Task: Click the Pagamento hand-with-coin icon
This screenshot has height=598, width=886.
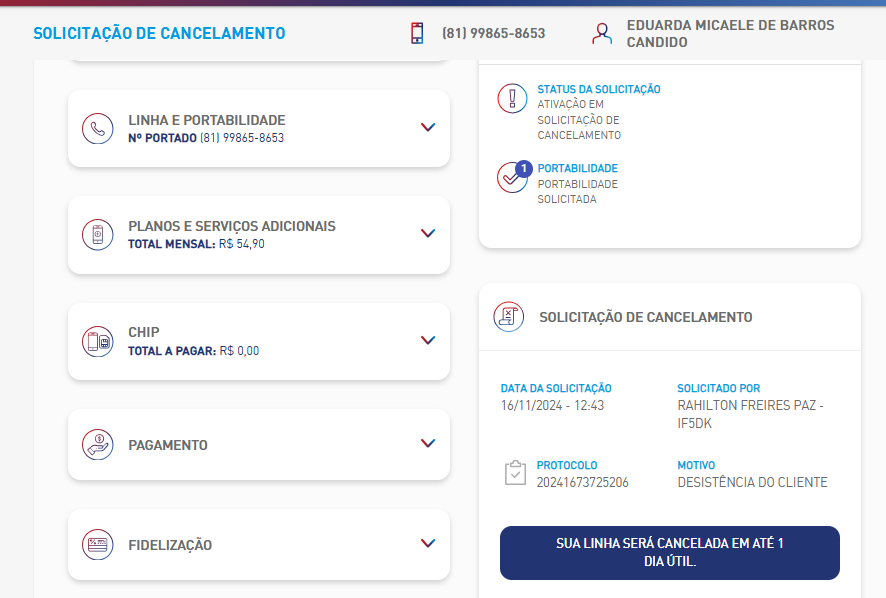Action: [x=98, y=444]
